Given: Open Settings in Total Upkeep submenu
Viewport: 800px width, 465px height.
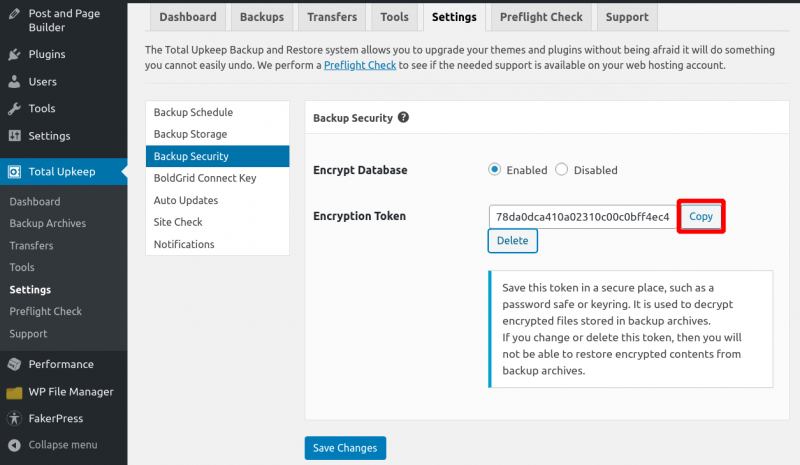Looking at the screenshot, I should pyautogui.click(x=30, y=289).
